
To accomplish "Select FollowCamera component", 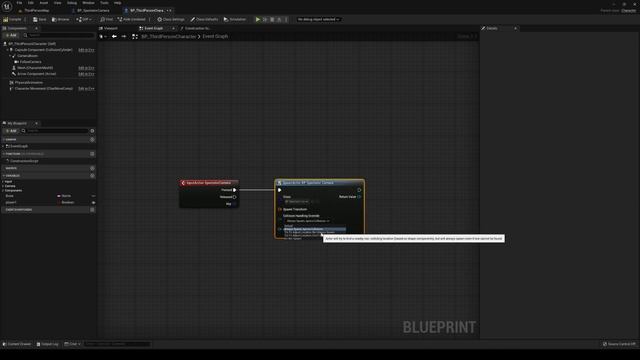I will pos(30,62).
